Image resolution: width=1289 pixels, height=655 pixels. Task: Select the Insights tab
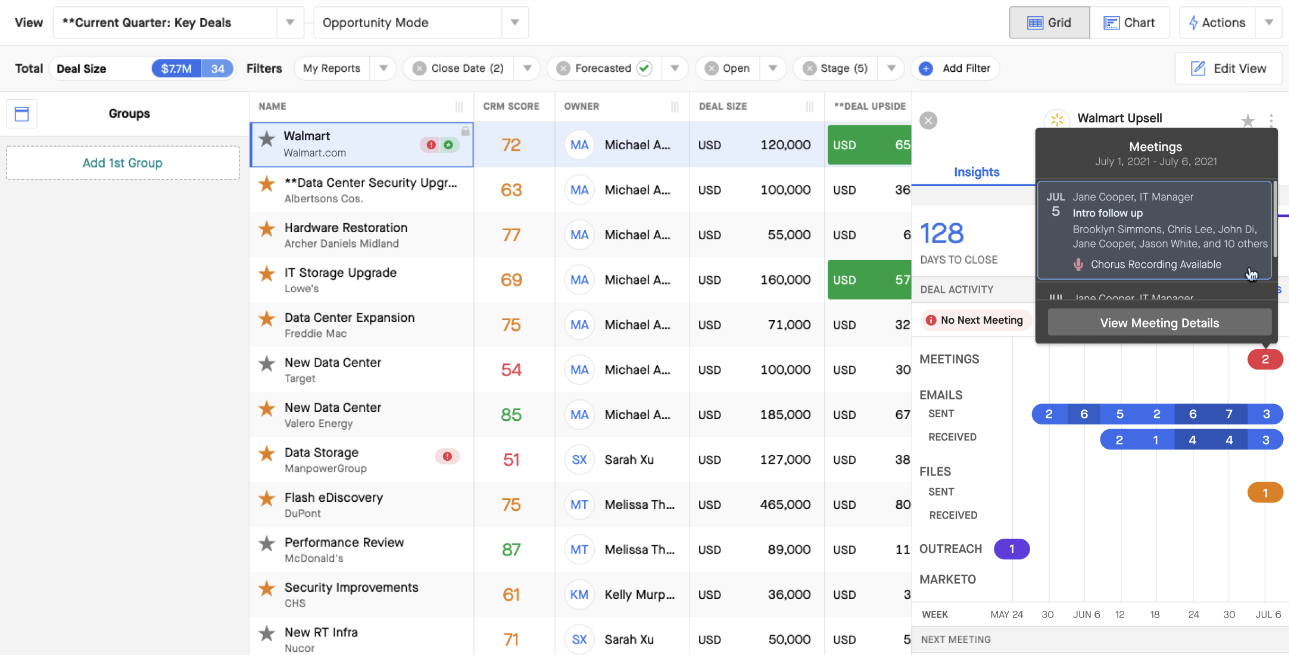click(976, 172)
